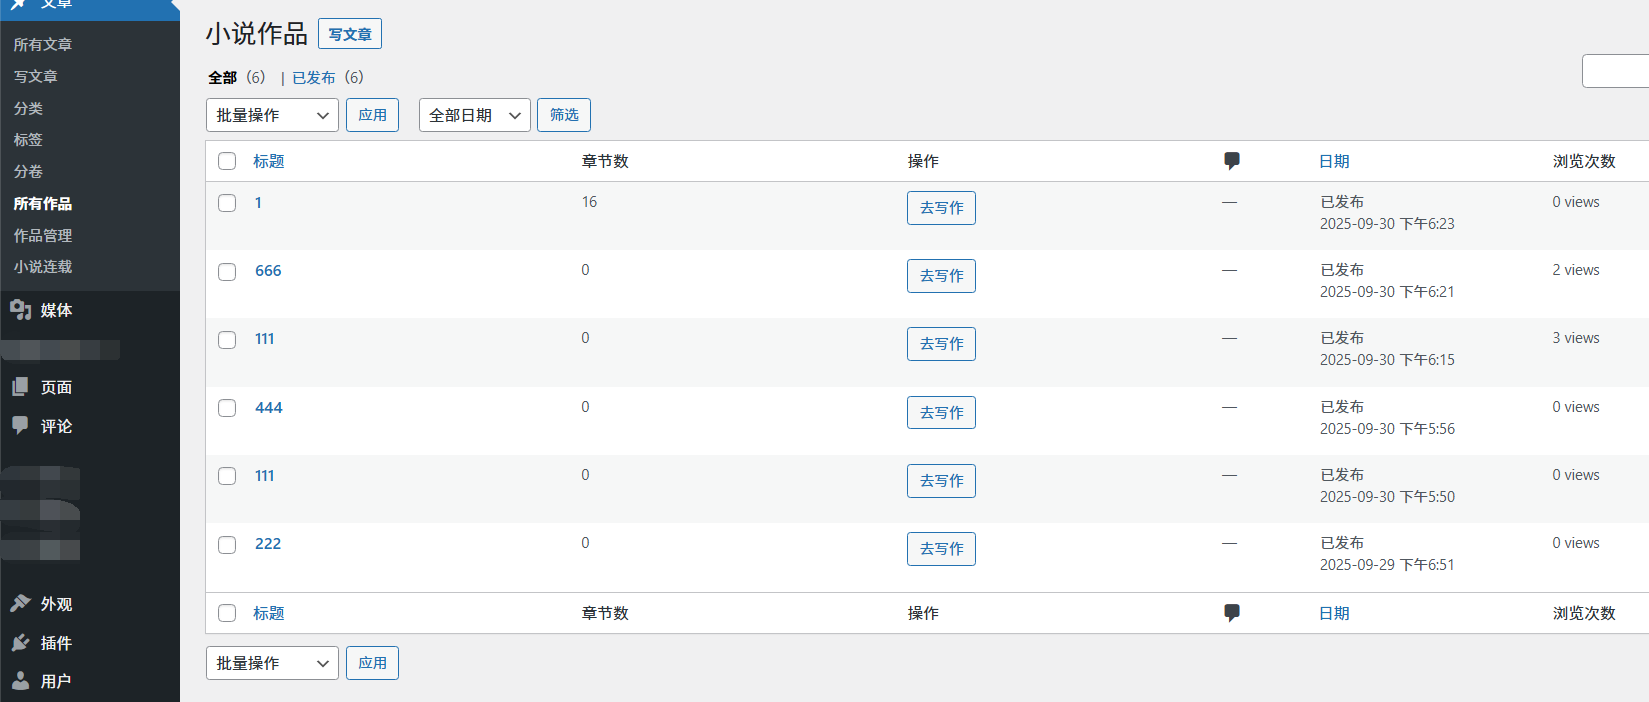1649x702 pixels.
Task: Click the Pages sidebar icon
Action: pos(21,387)
